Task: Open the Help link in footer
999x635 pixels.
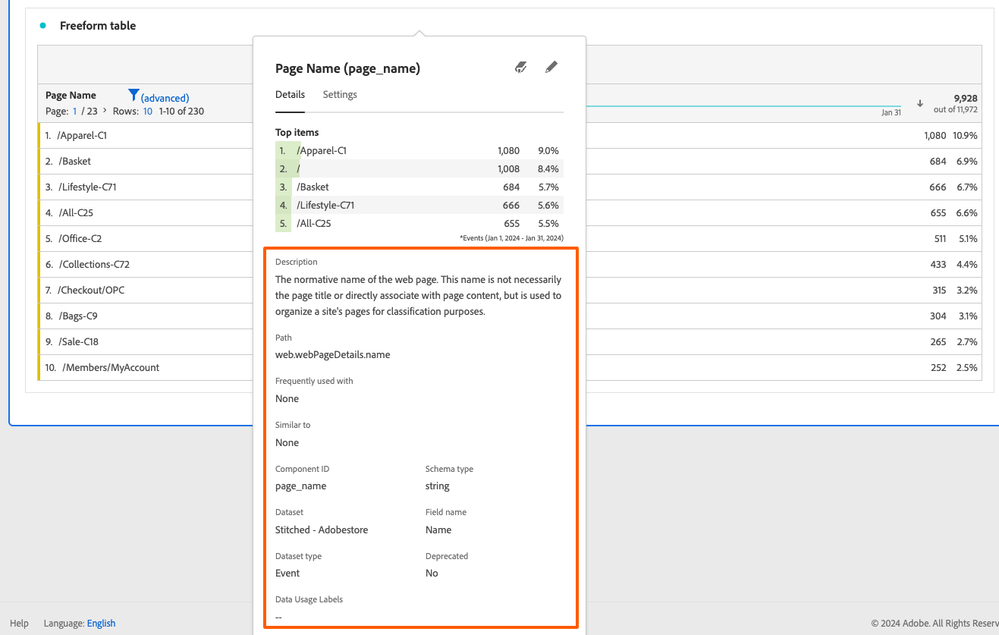Action: tap(19, 623)
